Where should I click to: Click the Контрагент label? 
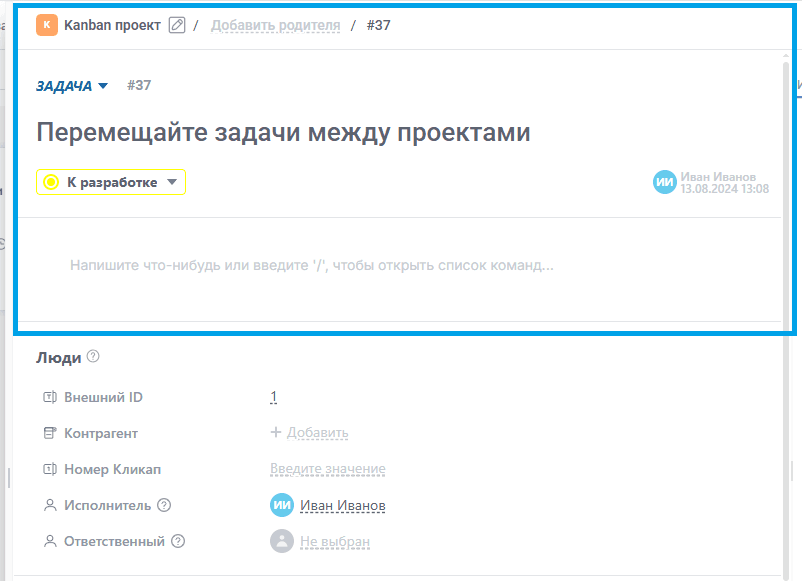tap(101, 434)
